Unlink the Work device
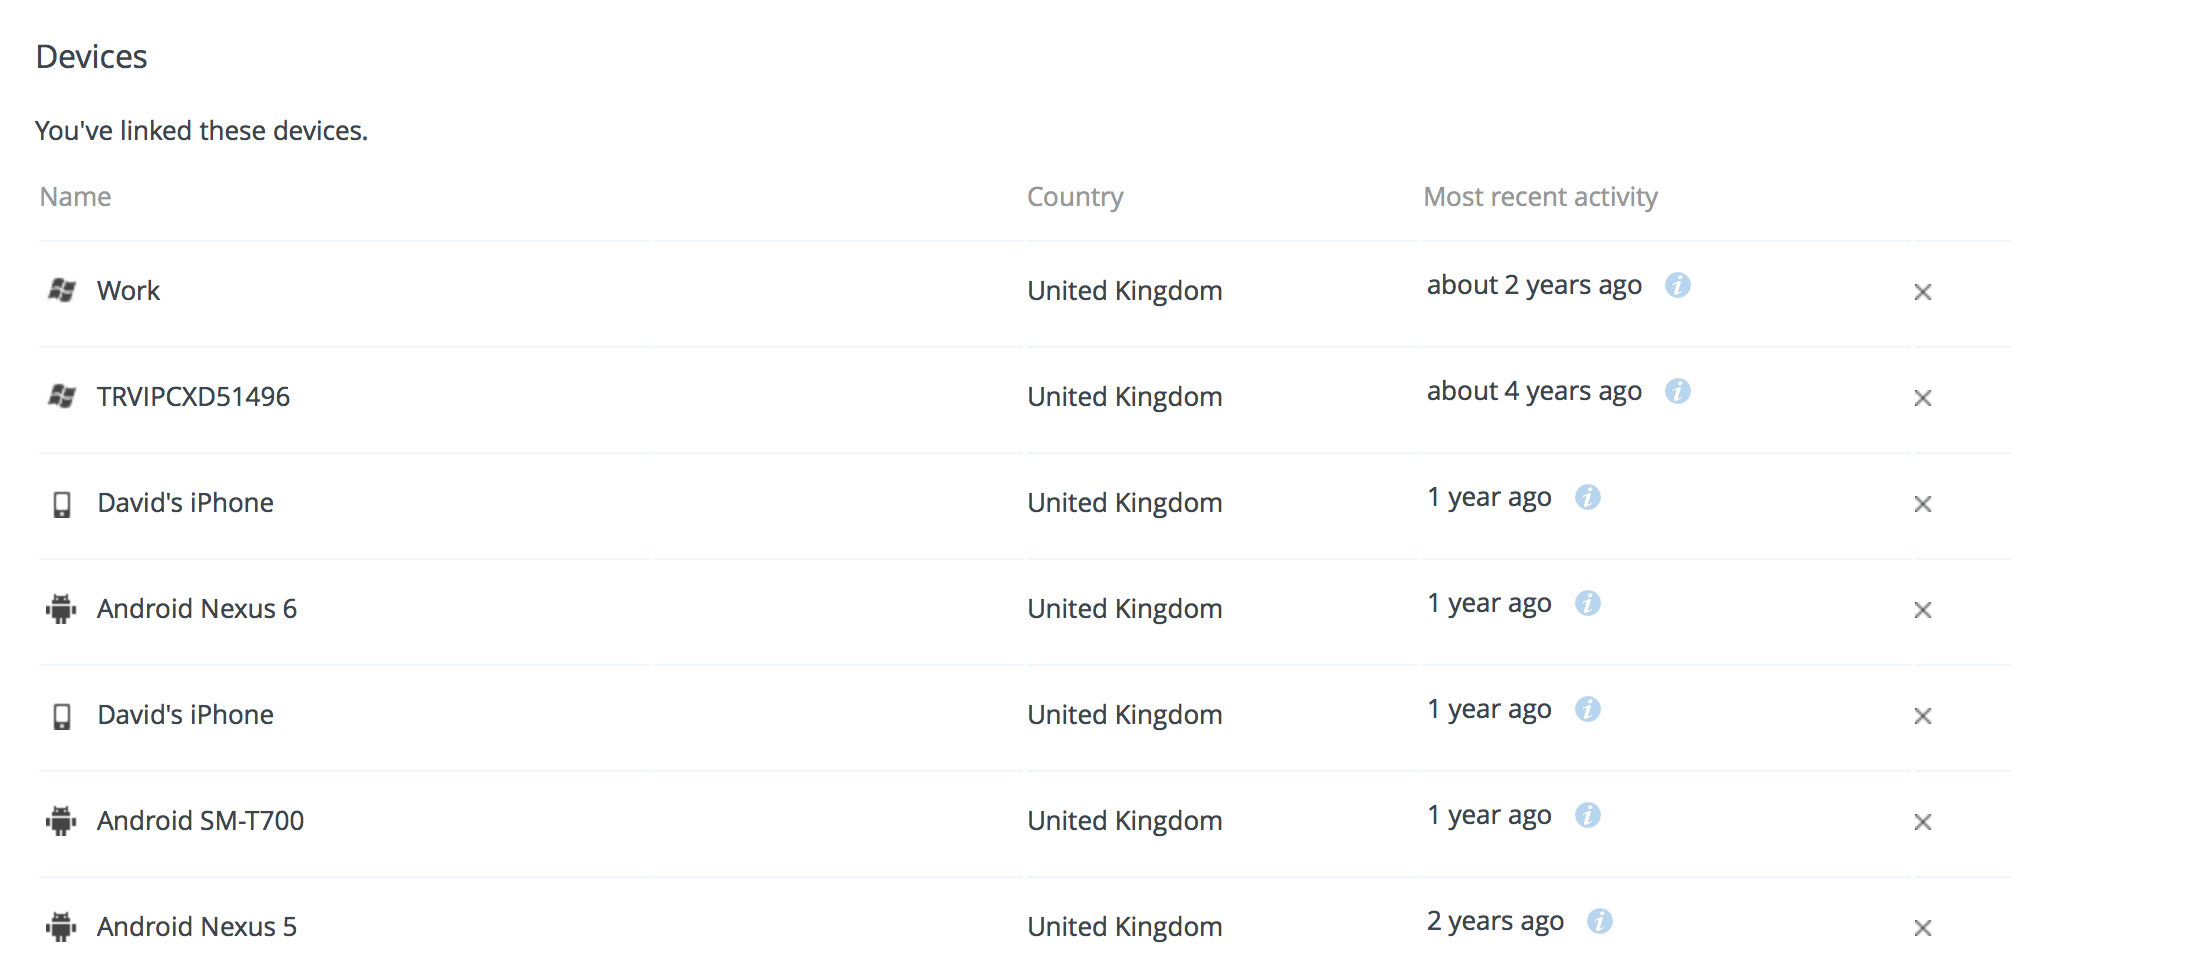2186x980 pixels. pos(1923,292)
